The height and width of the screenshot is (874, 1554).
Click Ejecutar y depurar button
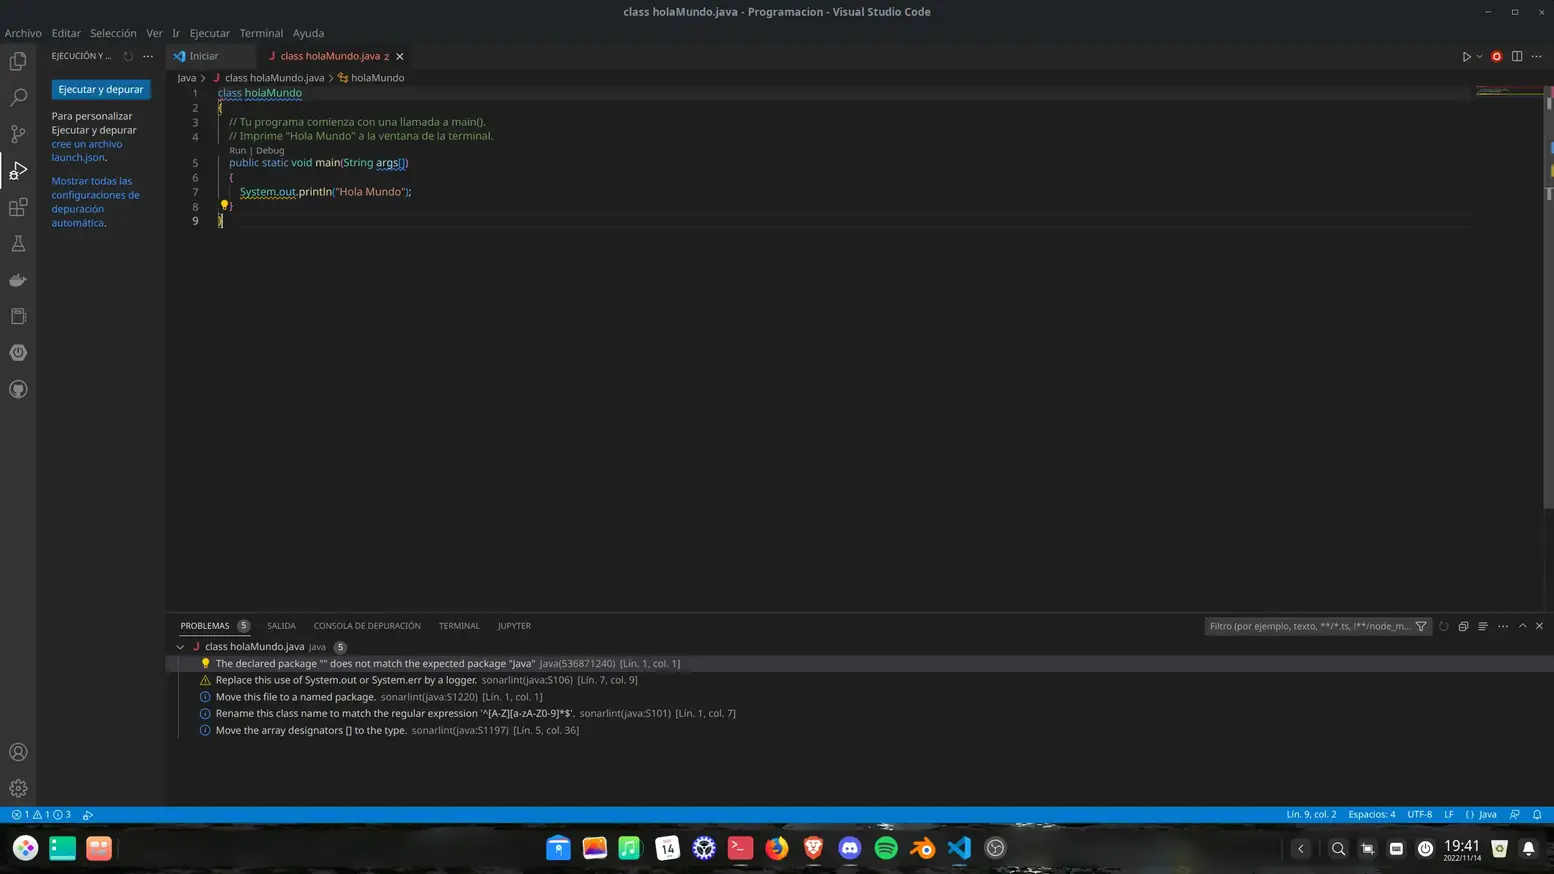click(x=101, y=89)
